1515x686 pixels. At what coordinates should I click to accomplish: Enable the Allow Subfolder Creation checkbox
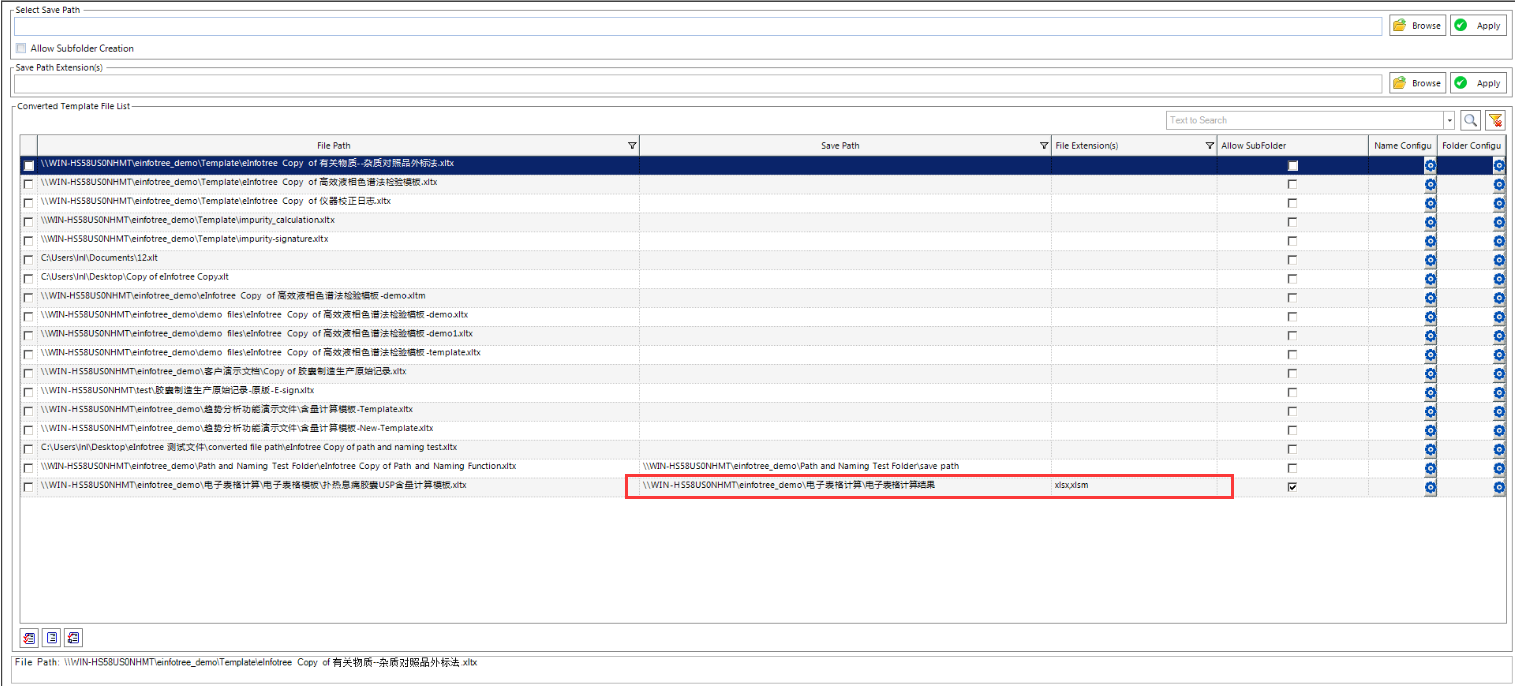21,48
